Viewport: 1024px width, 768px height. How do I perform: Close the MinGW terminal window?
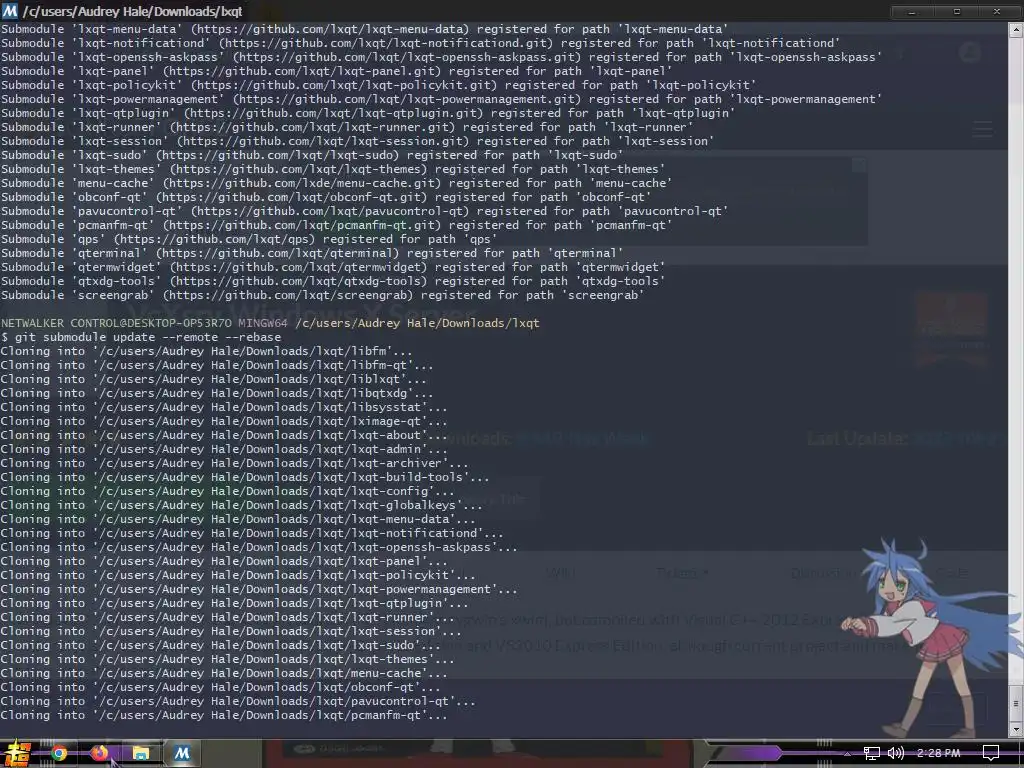coord(997,12)
